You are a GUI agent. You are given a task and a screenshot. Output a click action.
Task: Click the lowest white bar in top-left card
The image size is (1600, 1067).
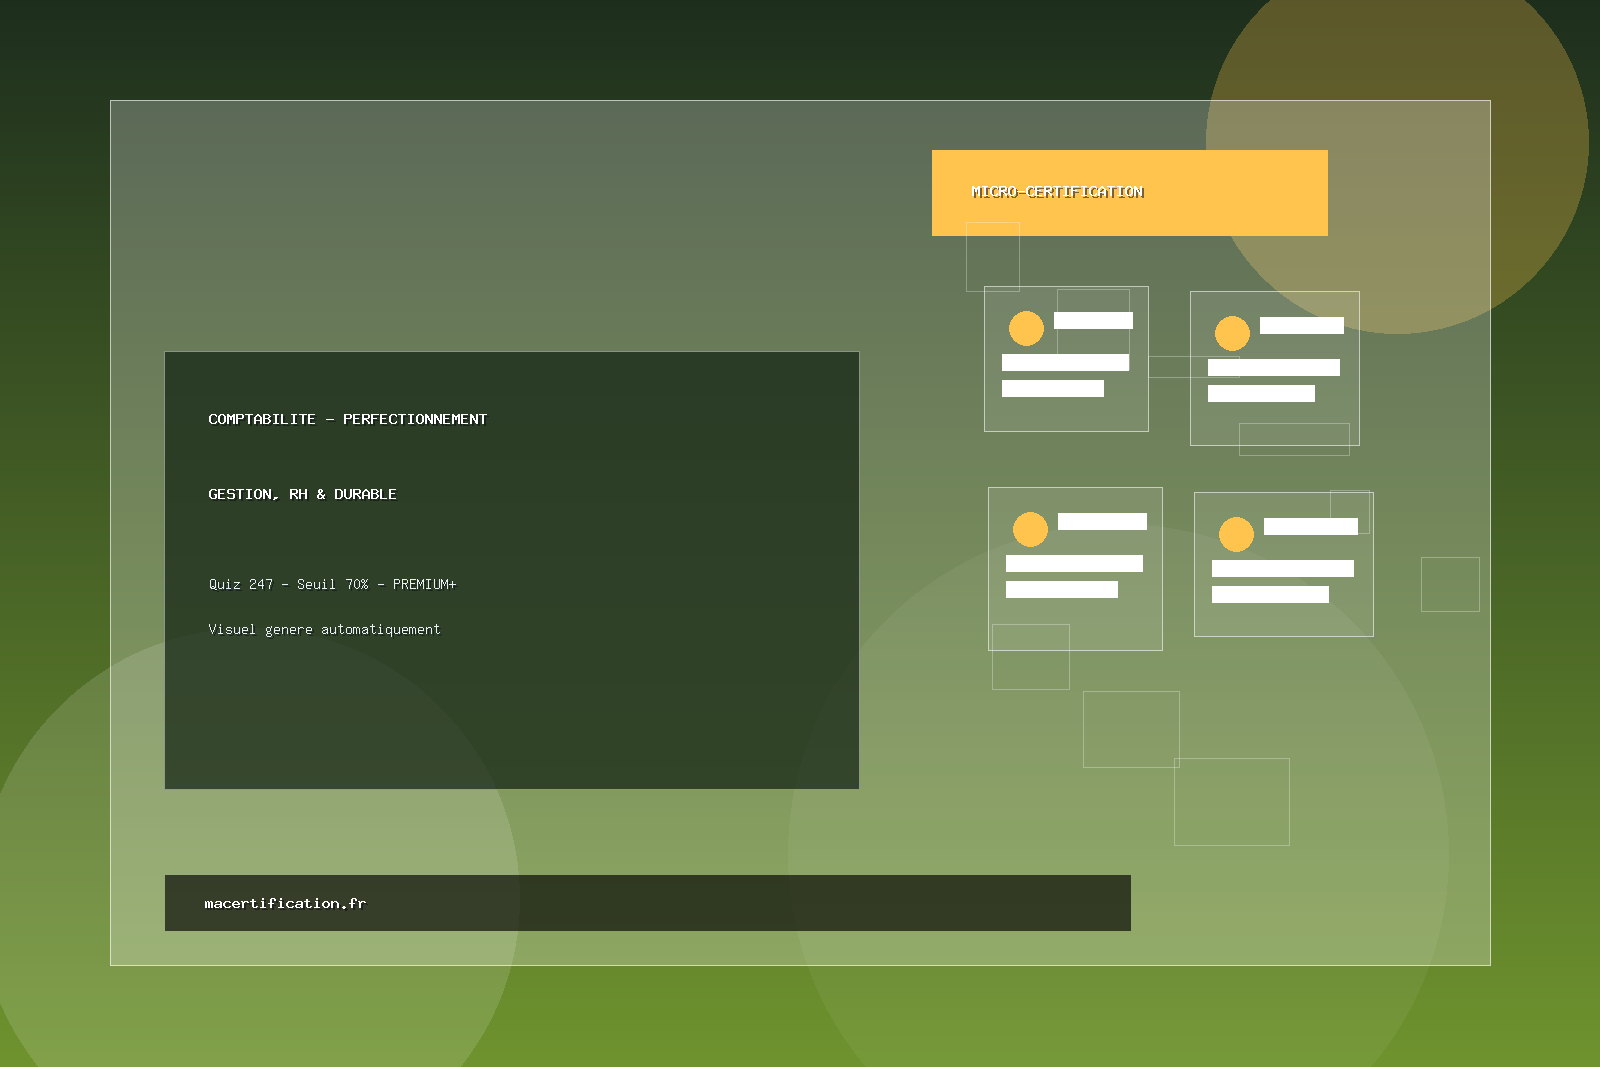(x=1052, y=388)
